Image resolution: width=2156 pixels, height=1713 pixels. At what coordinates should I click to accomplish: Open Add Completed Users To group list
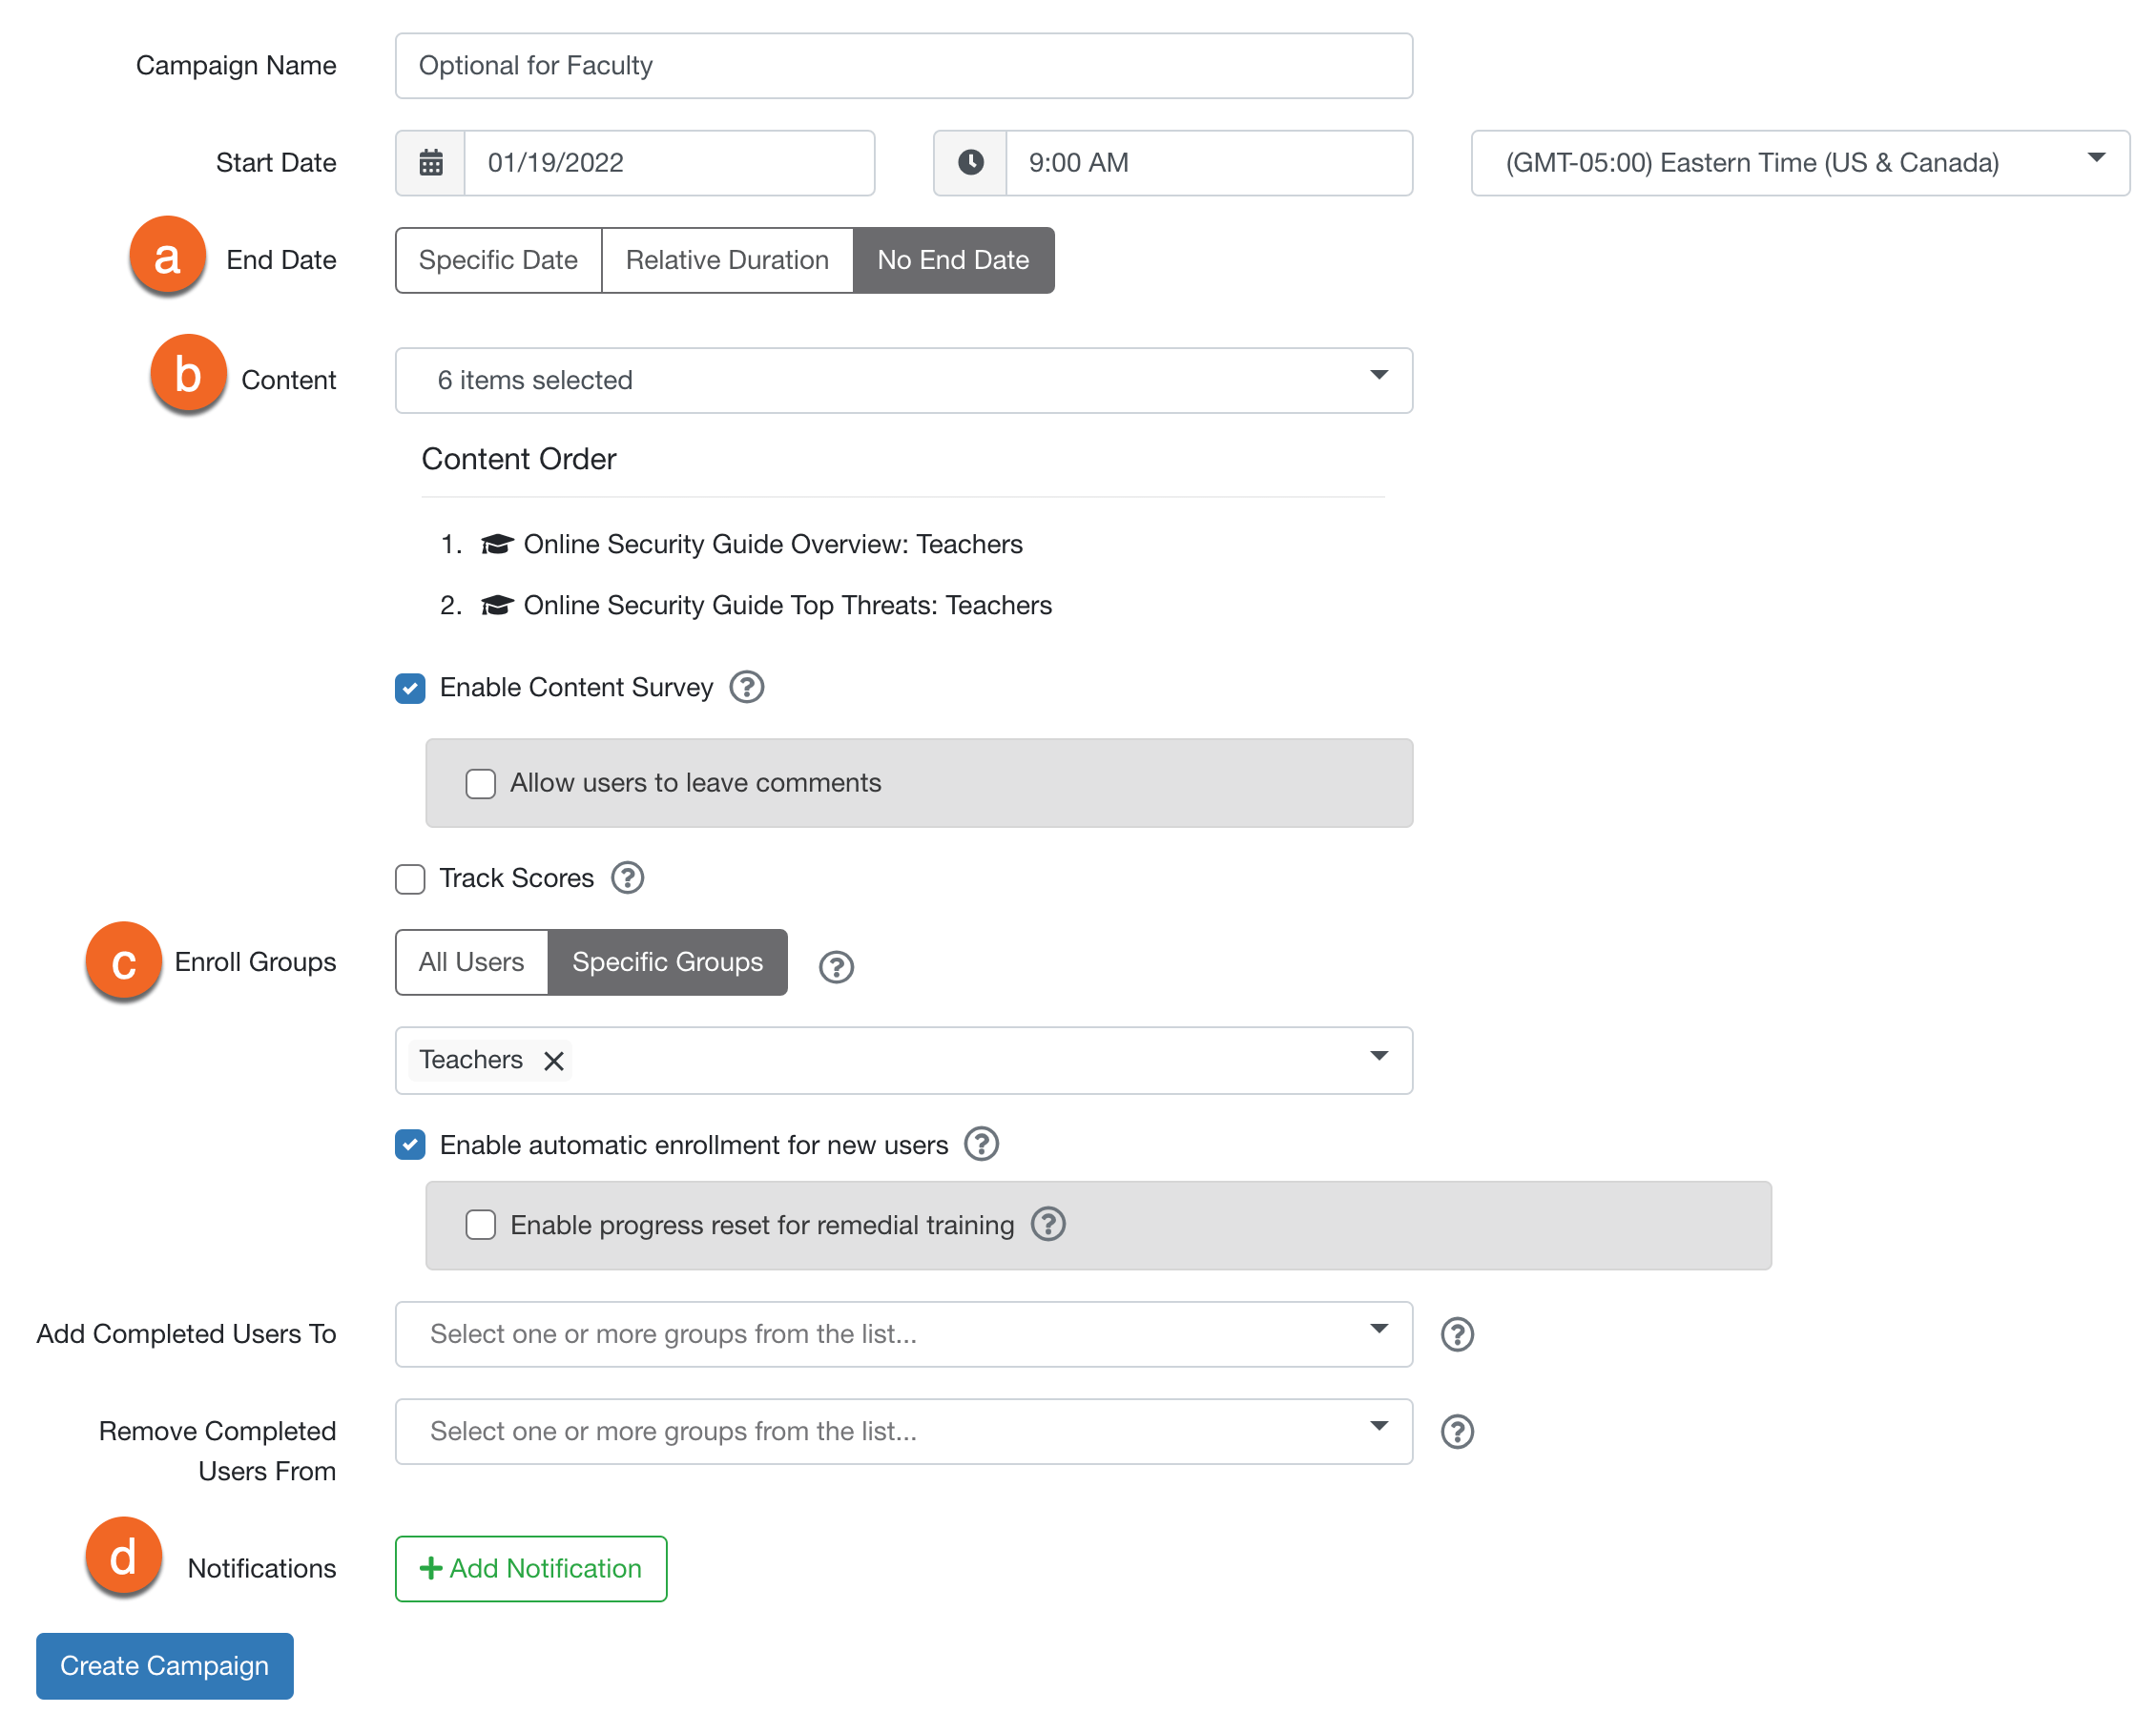pyautogui.click(x=902, y=1333)
